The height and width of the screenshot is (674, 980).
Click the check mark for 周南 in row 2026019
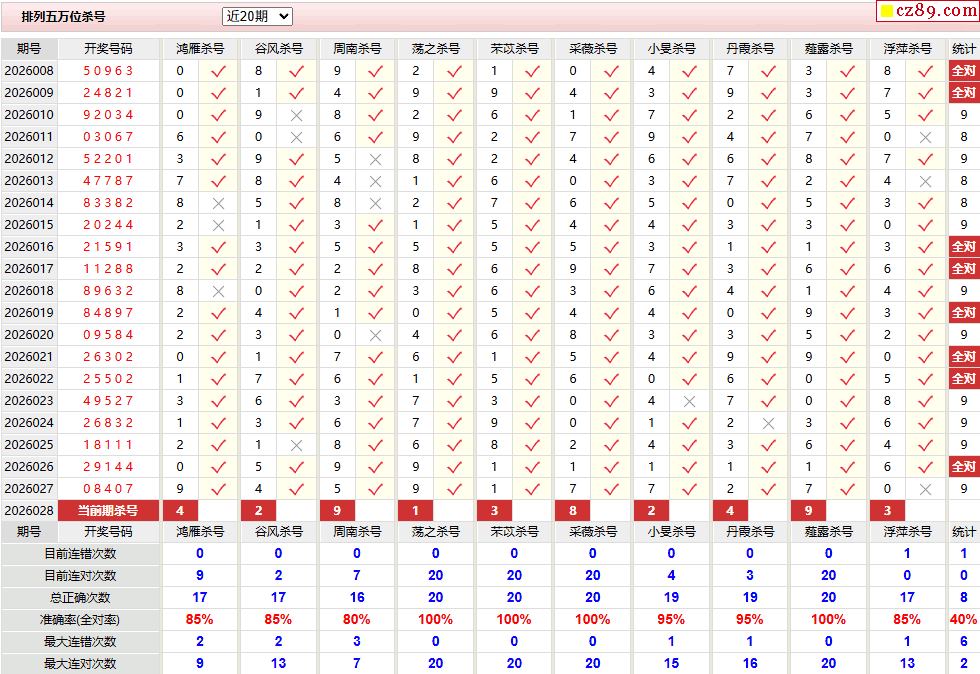[375, 313]
